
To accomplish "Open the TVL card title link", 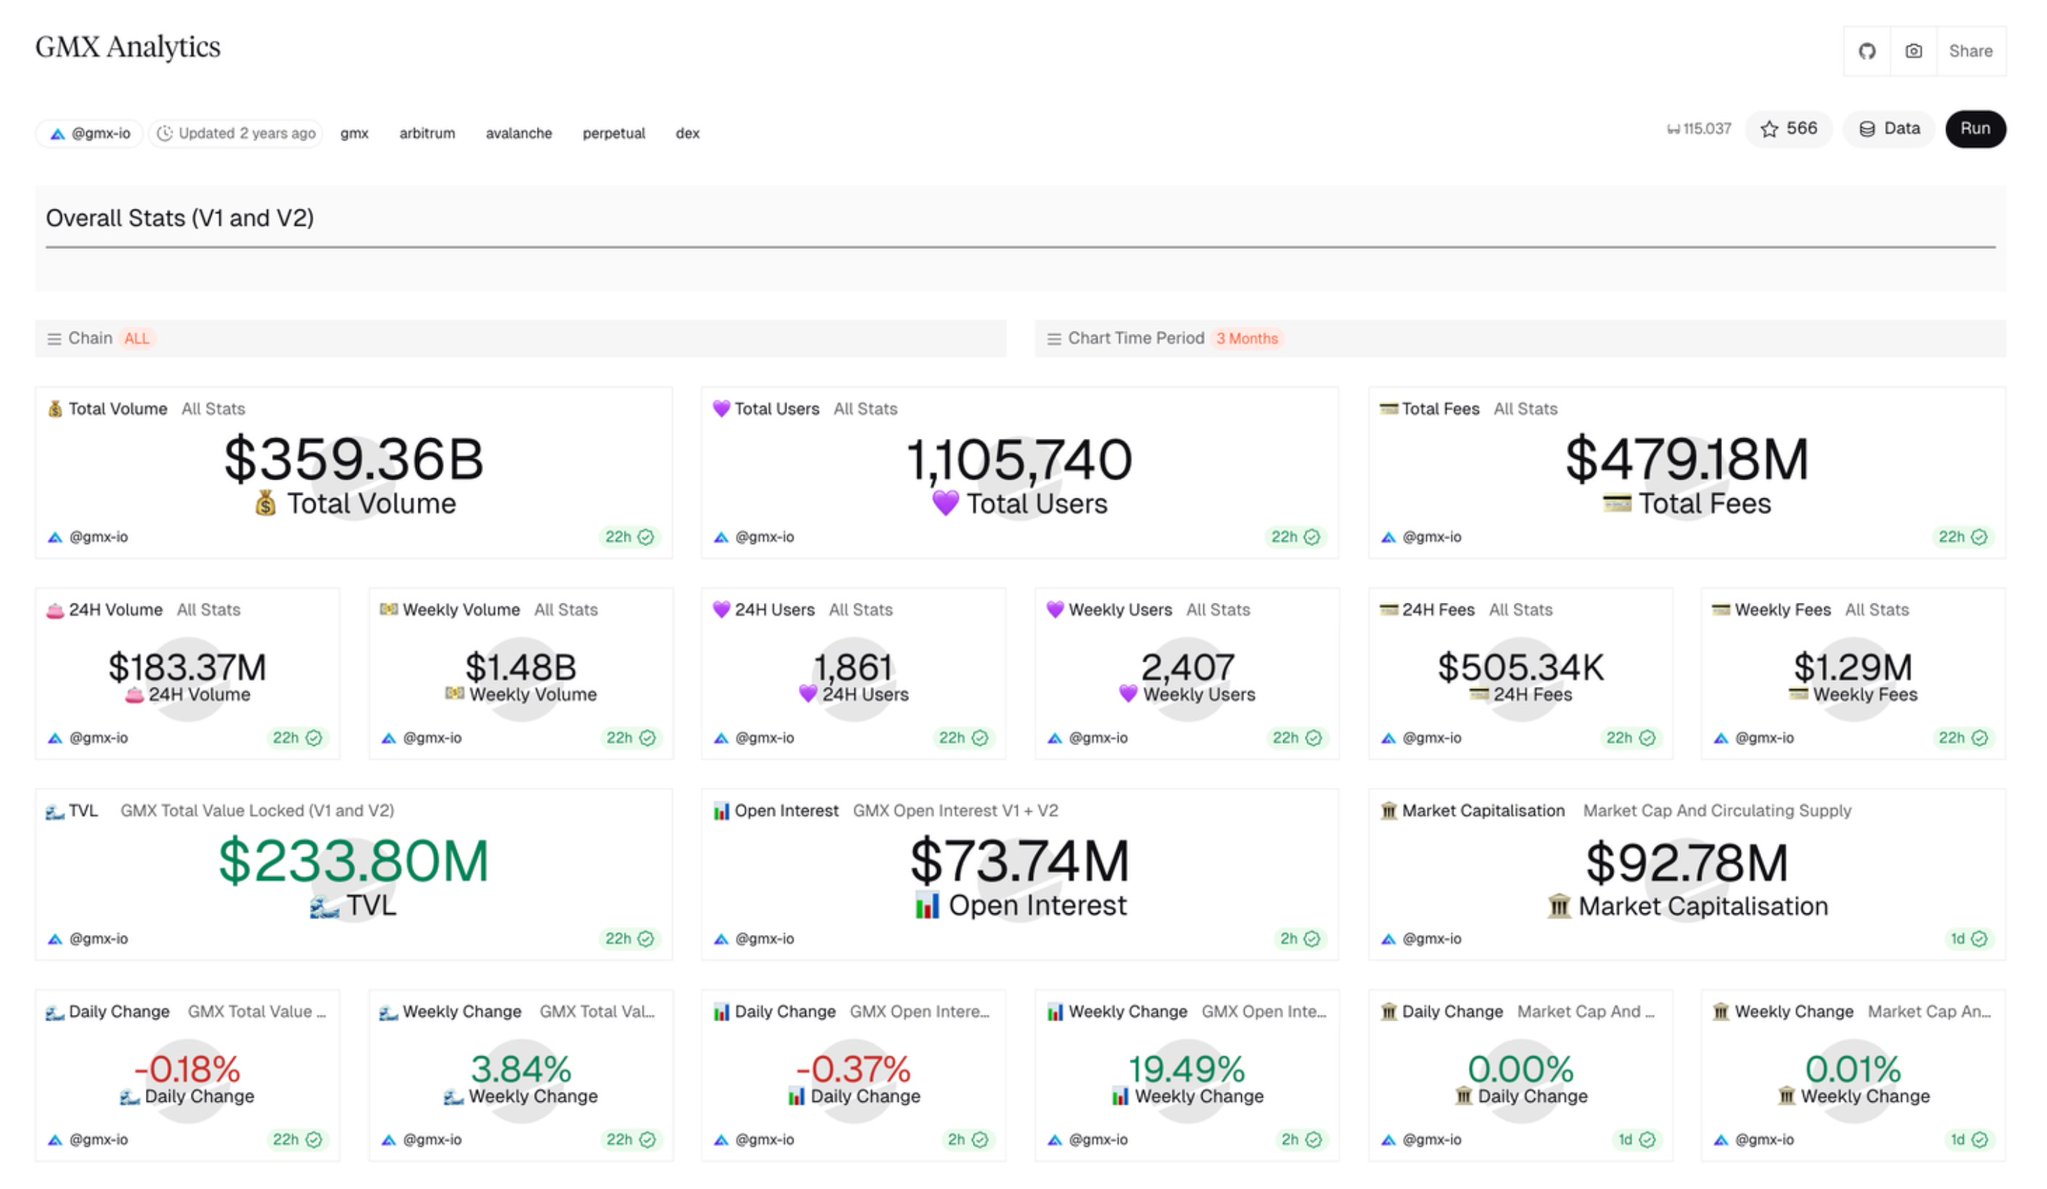I will pyautogui.click(x=83, y=811).
